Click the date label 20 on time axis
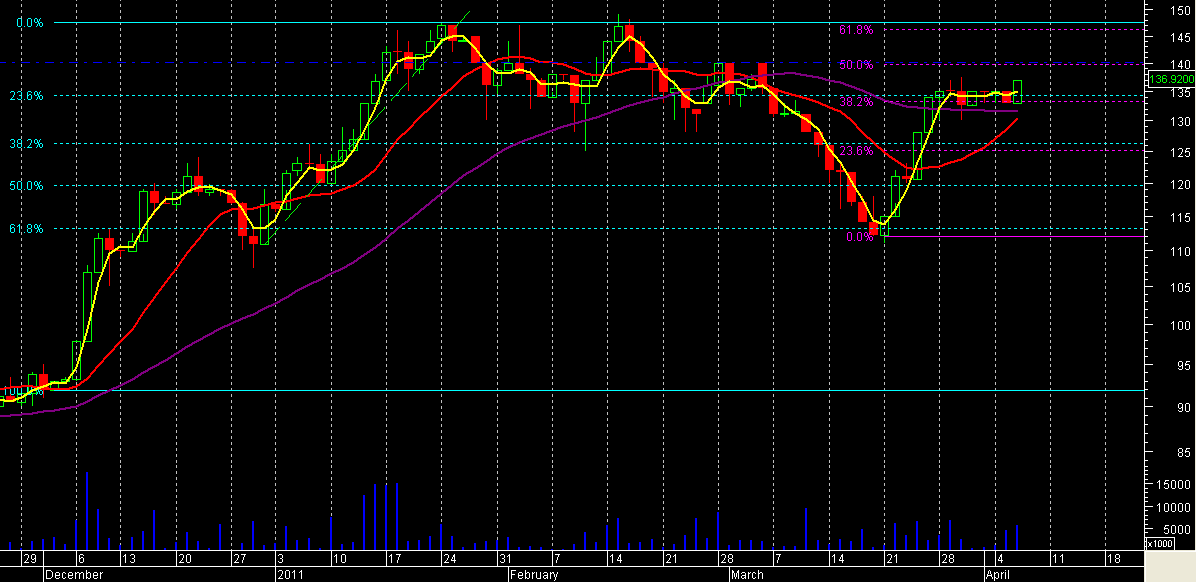Screen dimensions: 1196x582 pyautogui.click(x=185, y=558)
